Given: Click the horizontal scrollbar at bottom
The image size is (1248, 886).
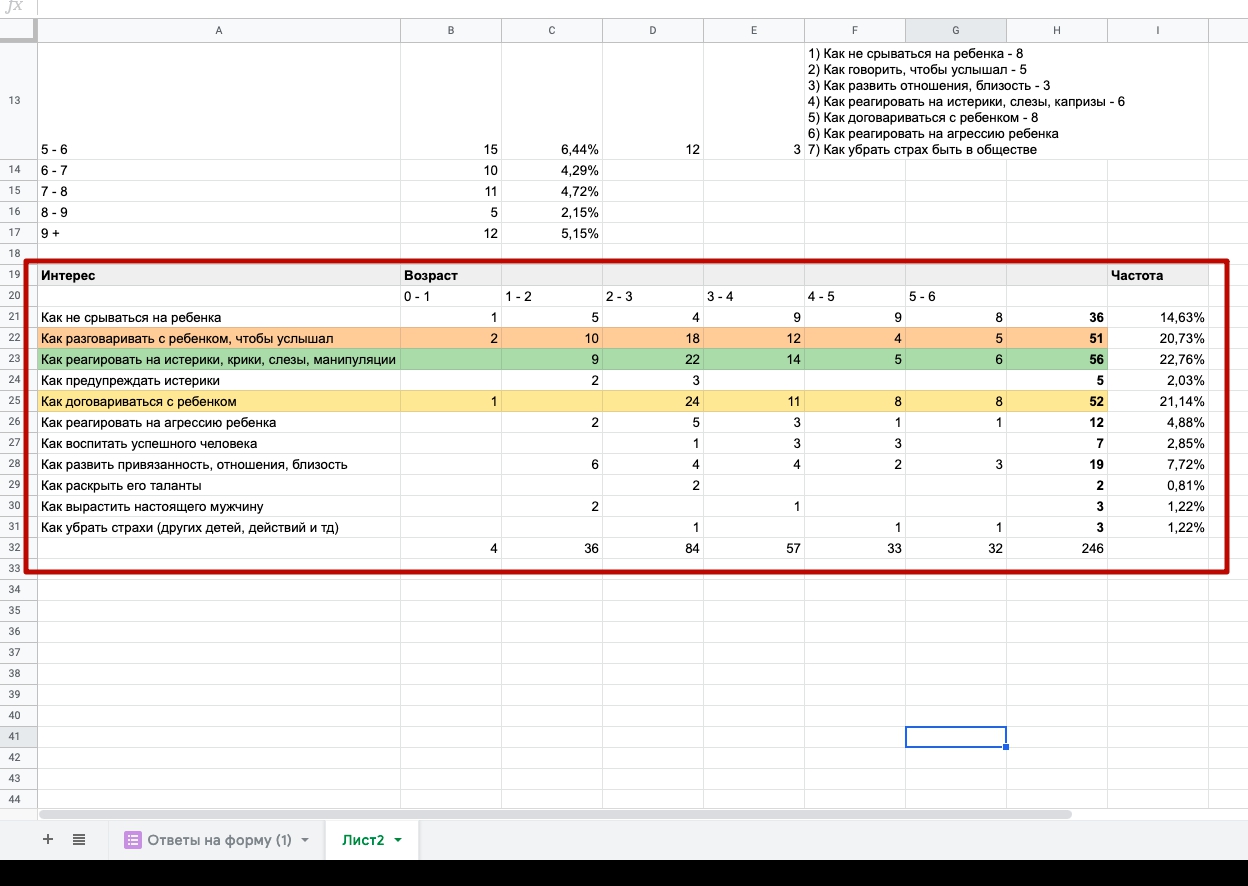Looking at the screenshot, I should coord(555,815).
